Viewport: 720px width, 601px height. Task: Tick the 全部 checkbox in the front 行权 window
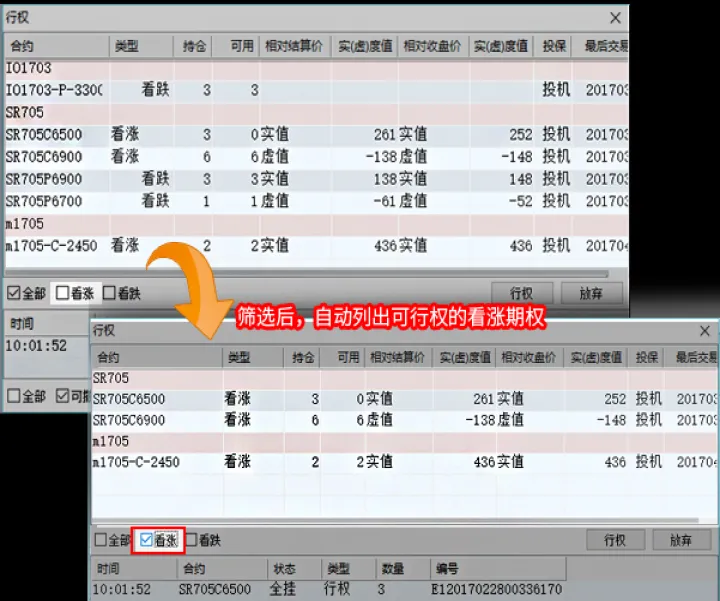pyautogui.click(x=101, y=540)
